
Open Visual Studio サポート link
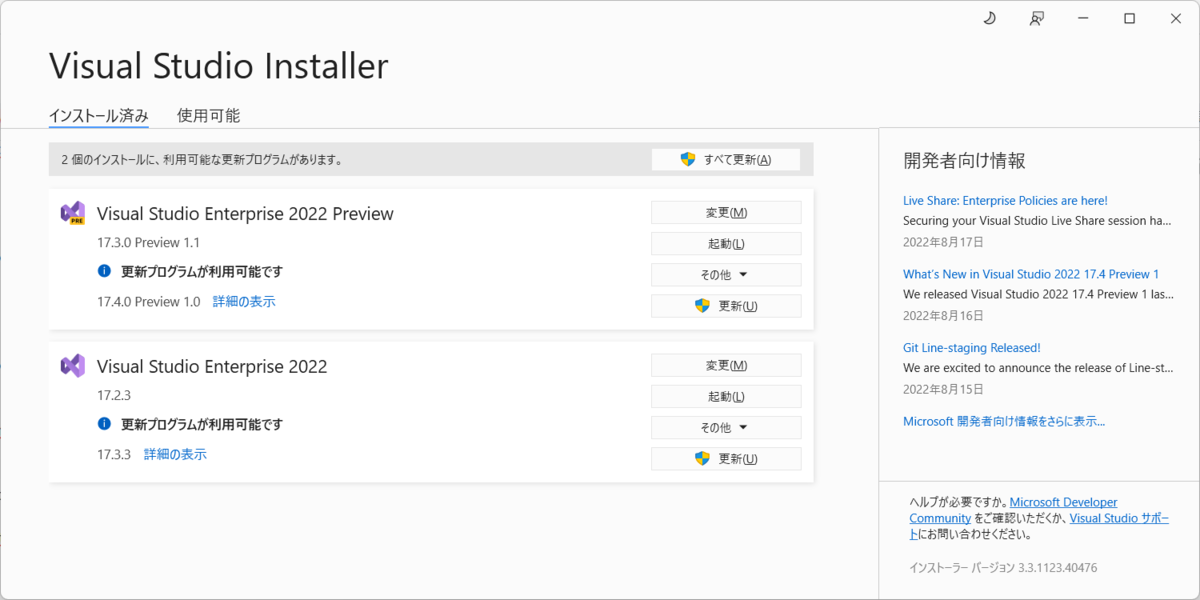pyautogui.click(x=1119, y=518)
